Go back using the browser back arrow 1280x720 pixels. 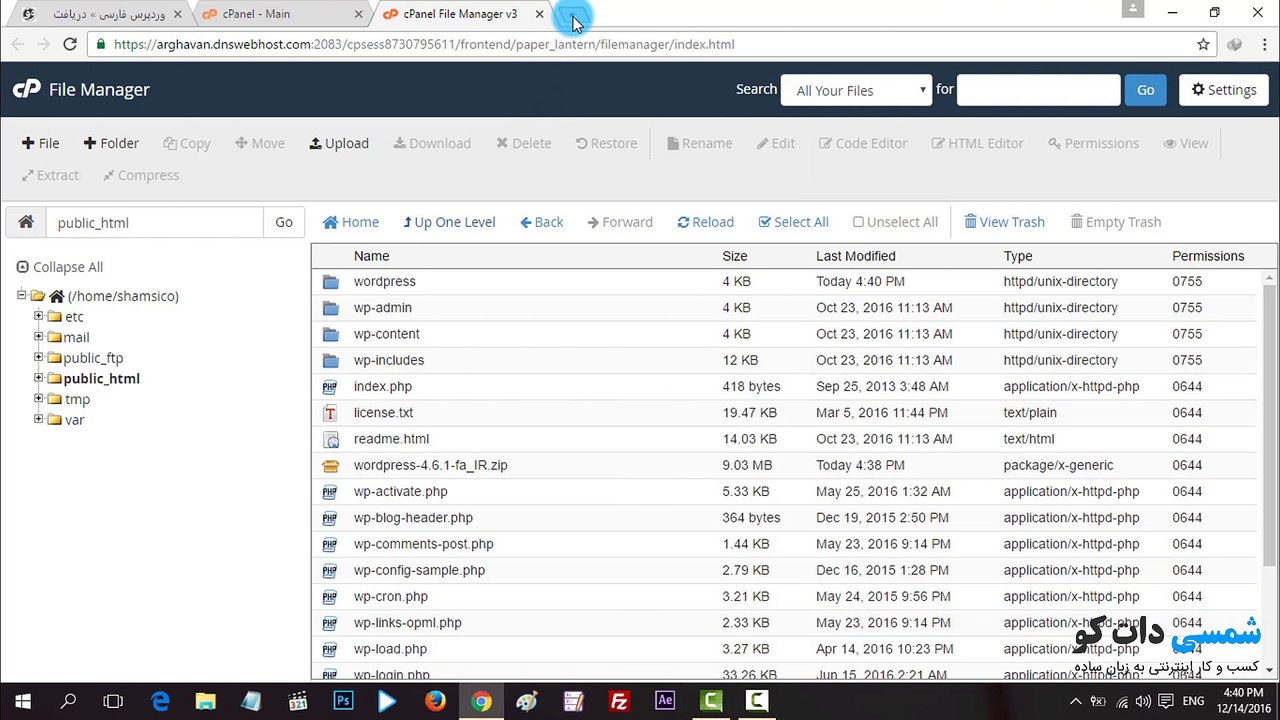point(16,44)
